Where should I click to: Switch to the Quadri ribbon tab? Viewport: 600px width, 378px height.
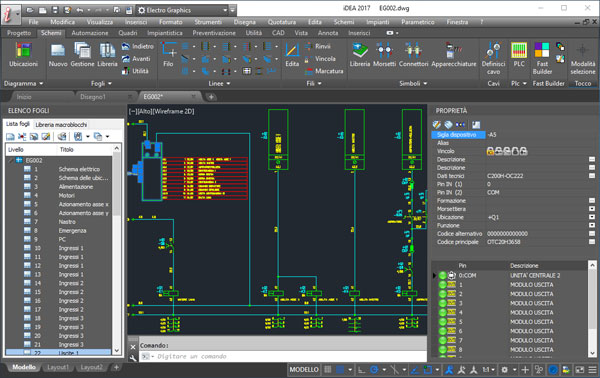coord(128,33)
